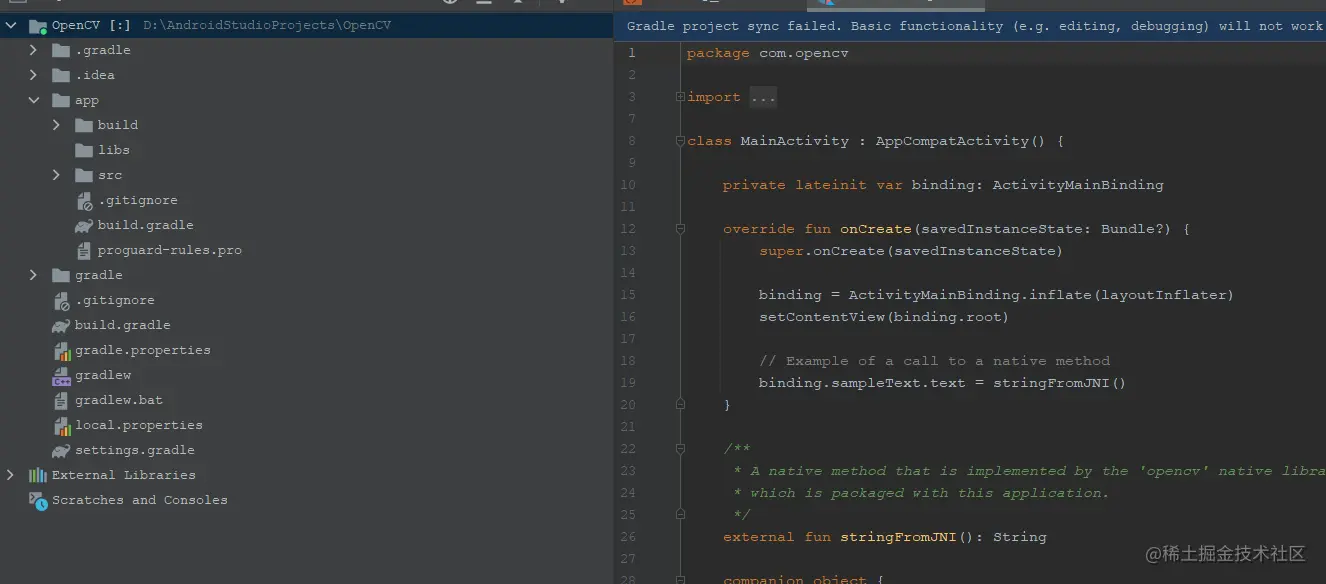Click binding.sampleText.text on line 19
Image resolution: width=1326 pixels, height=584 pixels.
click(x=862, y=383)
